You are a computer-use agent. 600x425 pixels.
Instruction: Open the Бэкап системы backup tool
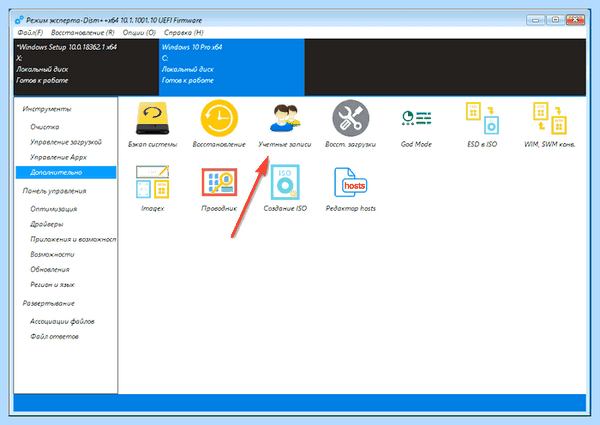(x=152, y=124)
